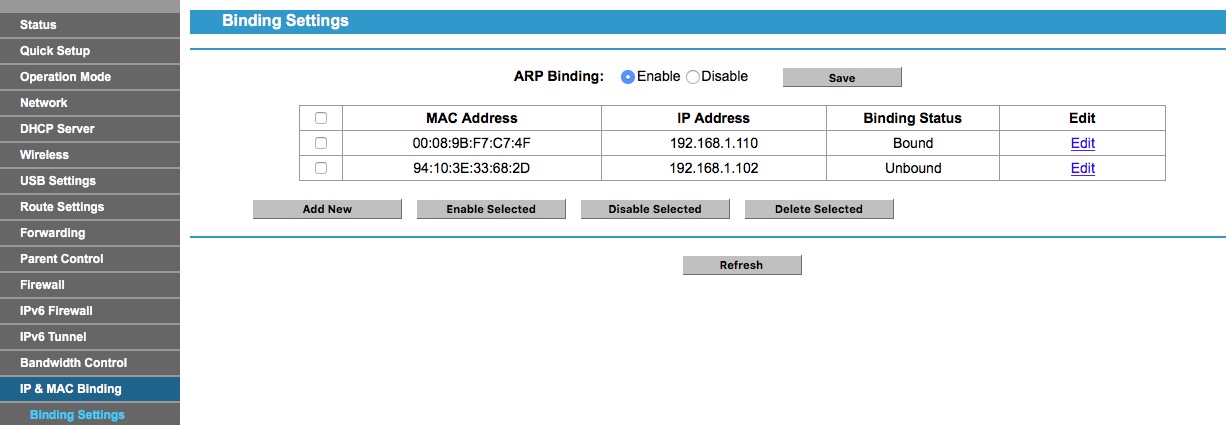
Task: Check the box for MAC 94:10:3E:33:68:2D
Action: [321, 168]
